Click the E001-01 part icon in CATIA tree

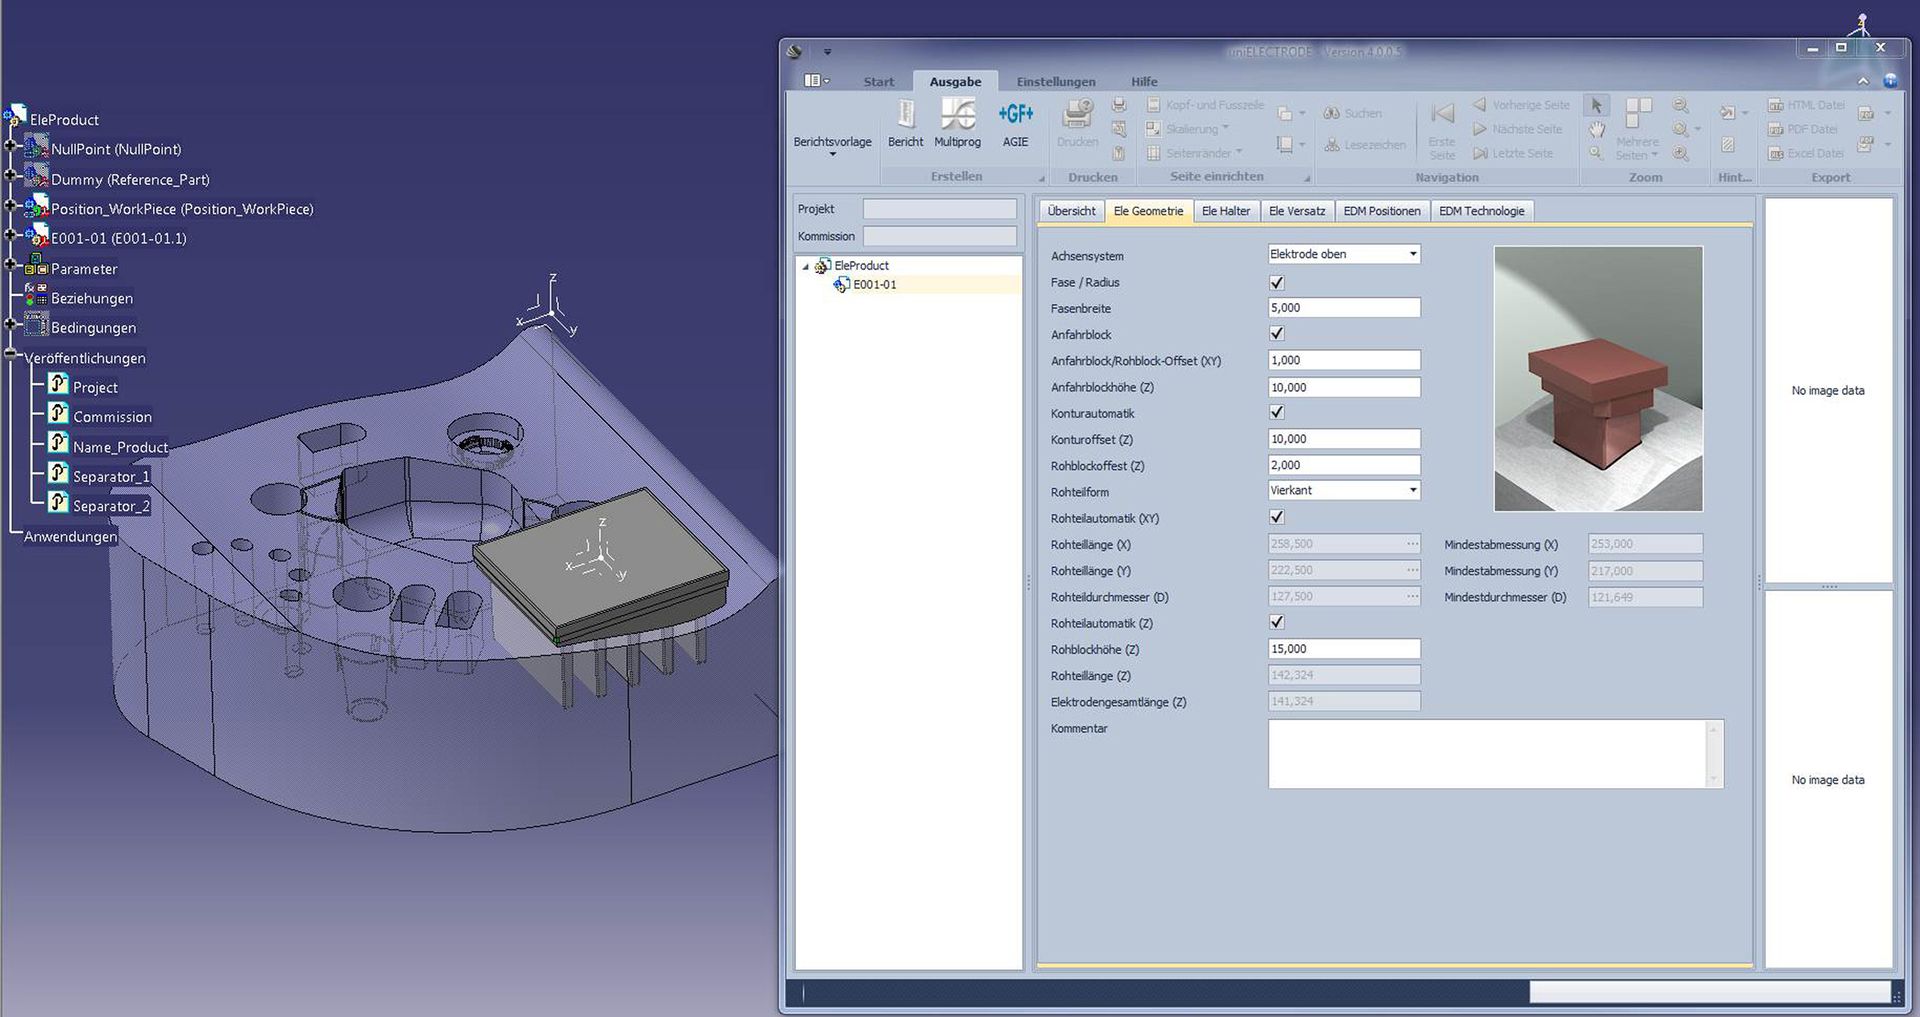[x=36, y=237]
